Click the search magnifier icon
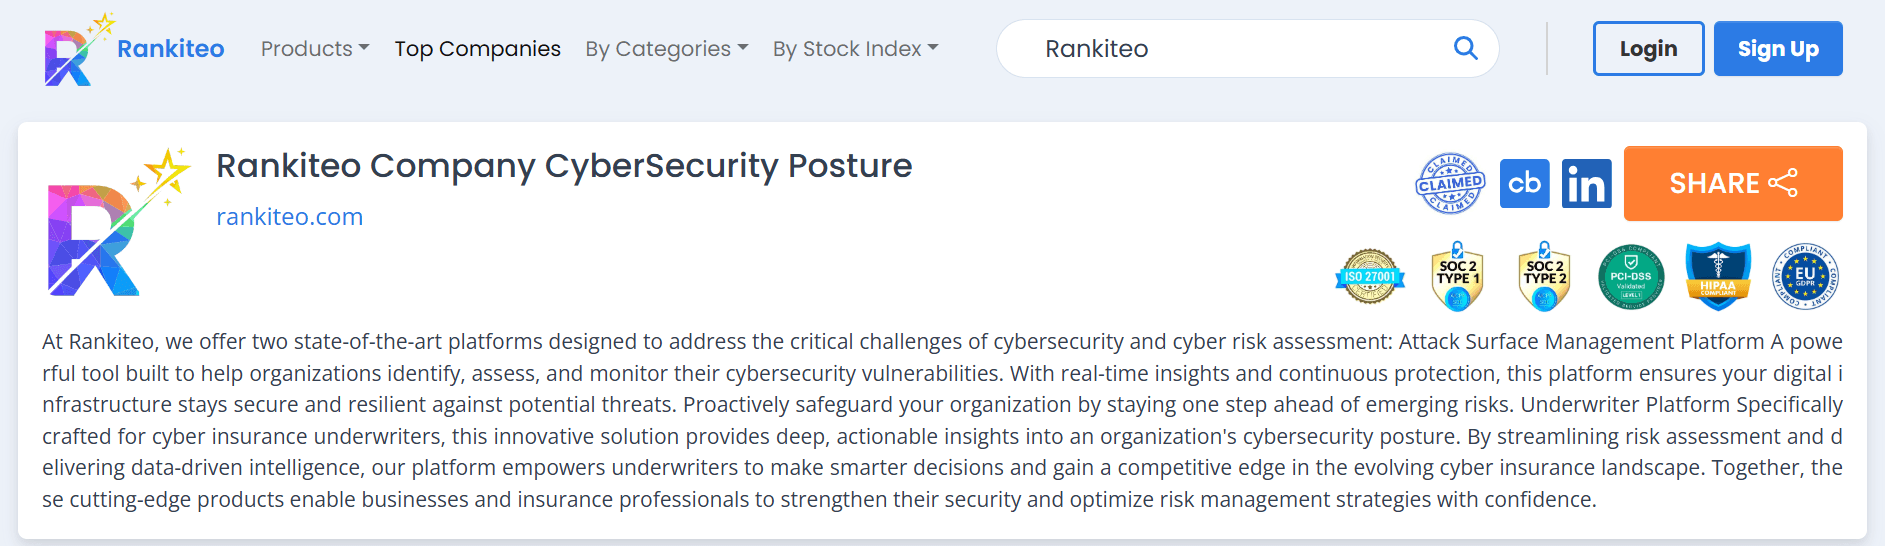 point(1465,48)
